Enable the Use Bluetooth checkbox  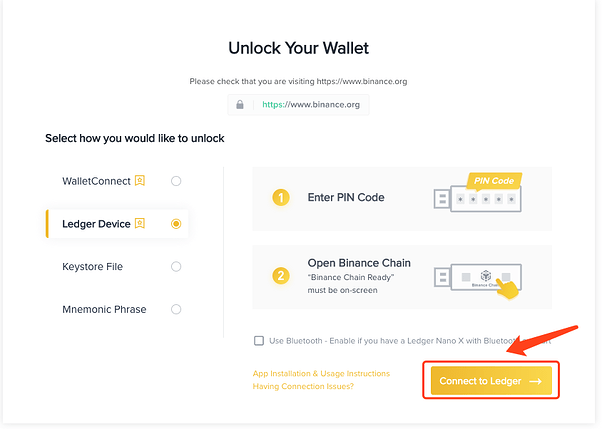[x=259, y=340]
